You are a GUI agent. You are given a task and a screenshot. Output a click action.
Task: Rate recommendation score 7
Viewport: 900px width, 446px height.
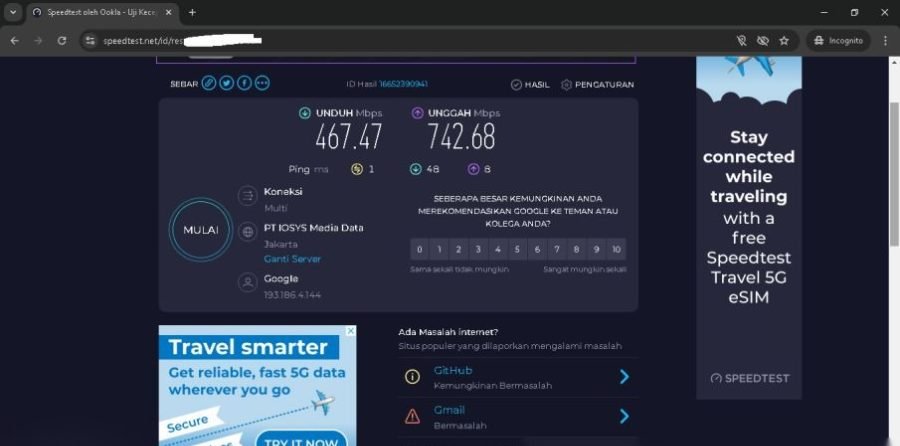[x=557, y=249]
